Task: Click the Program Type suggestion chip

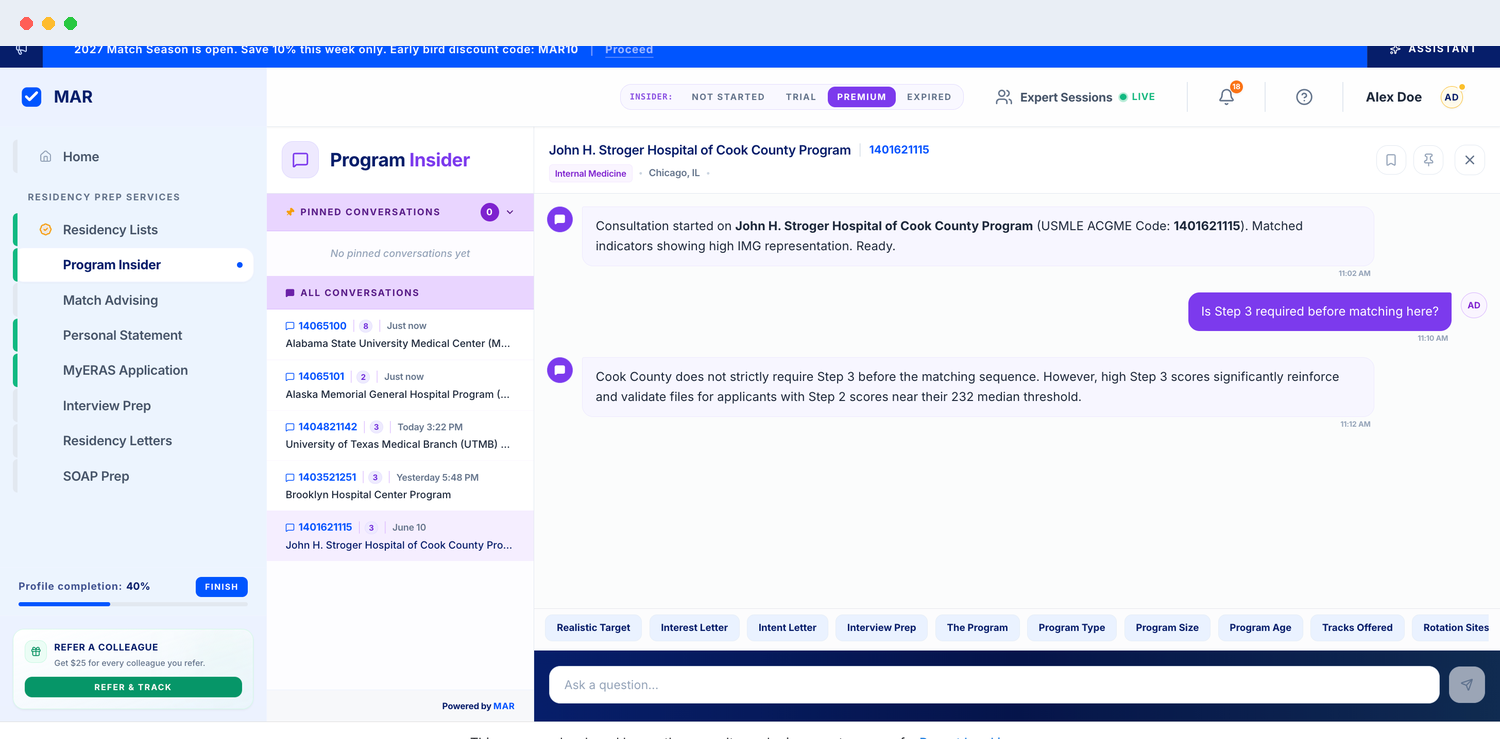Action: click(x=1072, y=628)
